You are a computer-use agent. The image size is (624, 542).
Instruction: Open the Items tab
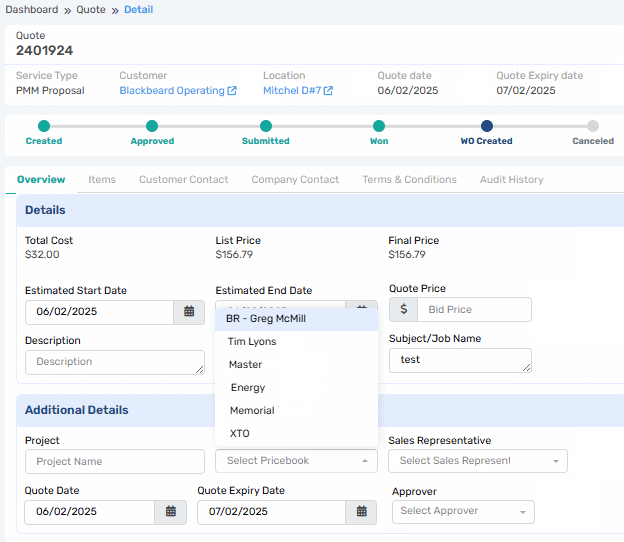tap(102, 180)
